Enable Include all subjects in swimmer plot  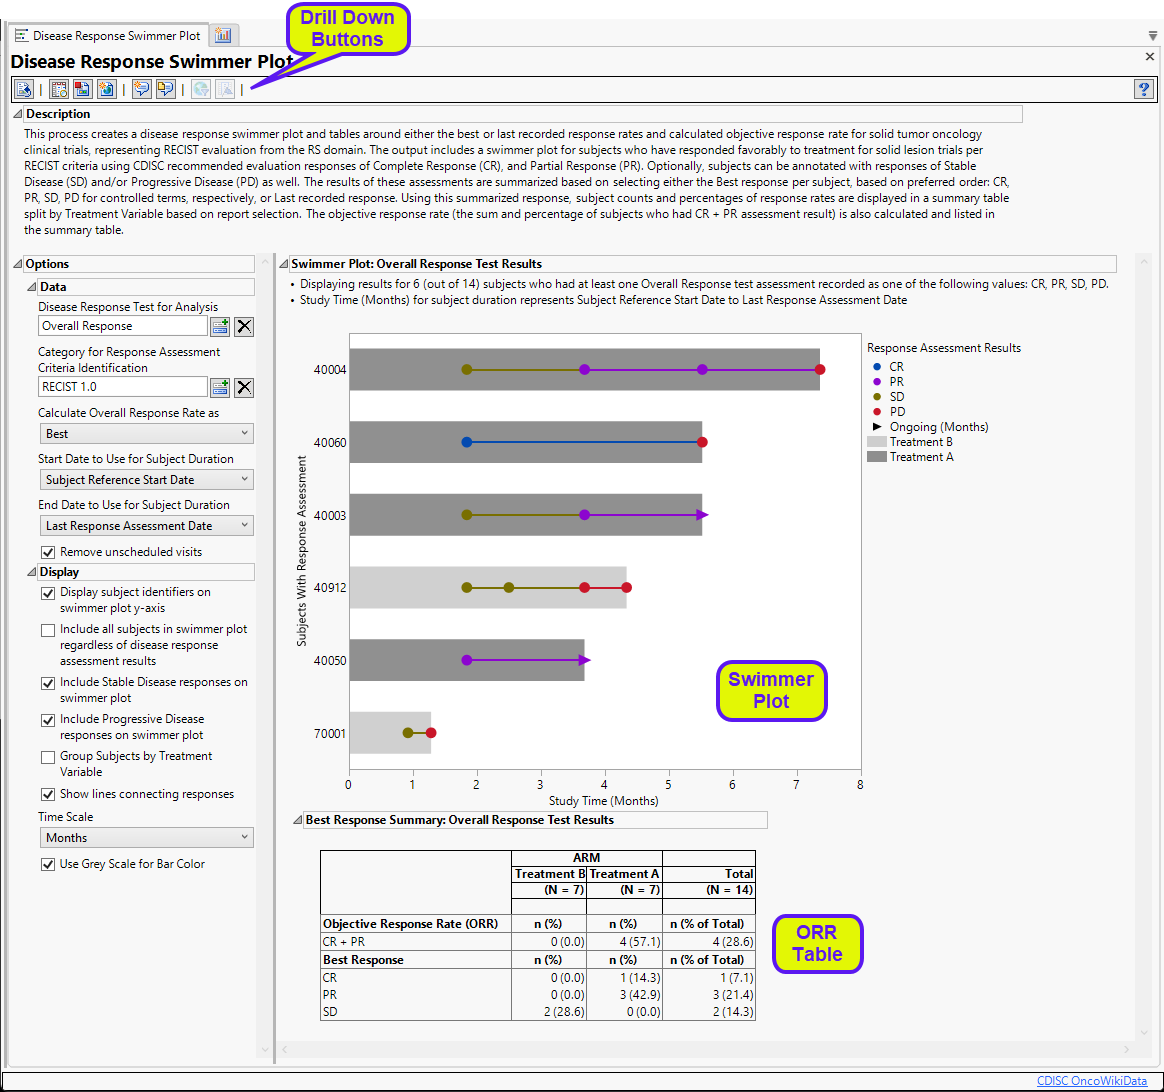(x=48, y=630)
